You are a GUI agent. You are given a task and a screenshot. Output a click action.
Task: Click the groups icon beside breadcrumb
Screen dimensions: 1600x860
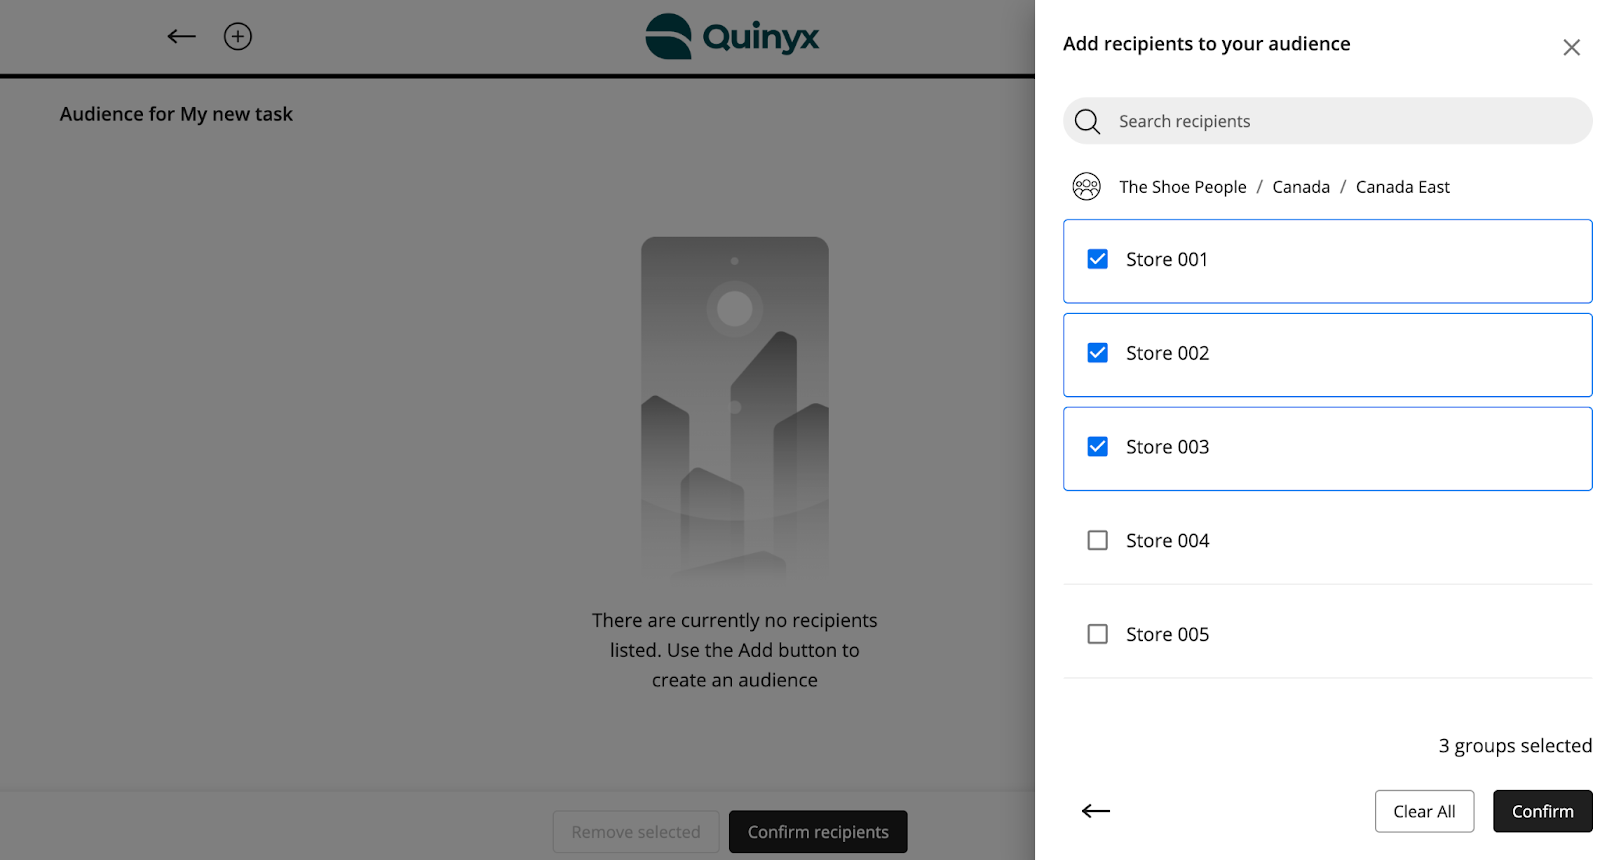[x=1087, y=186]
